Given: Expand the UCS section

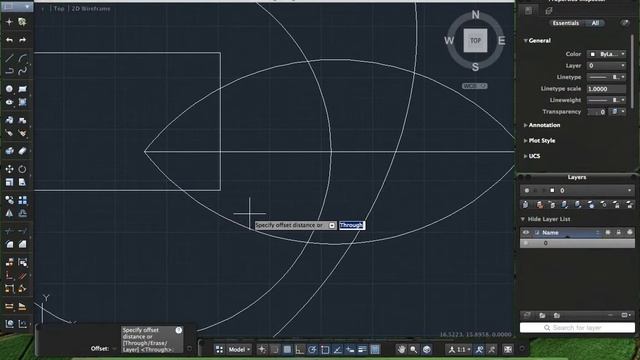Looking at the screenshot, I should tap(526, 156).
